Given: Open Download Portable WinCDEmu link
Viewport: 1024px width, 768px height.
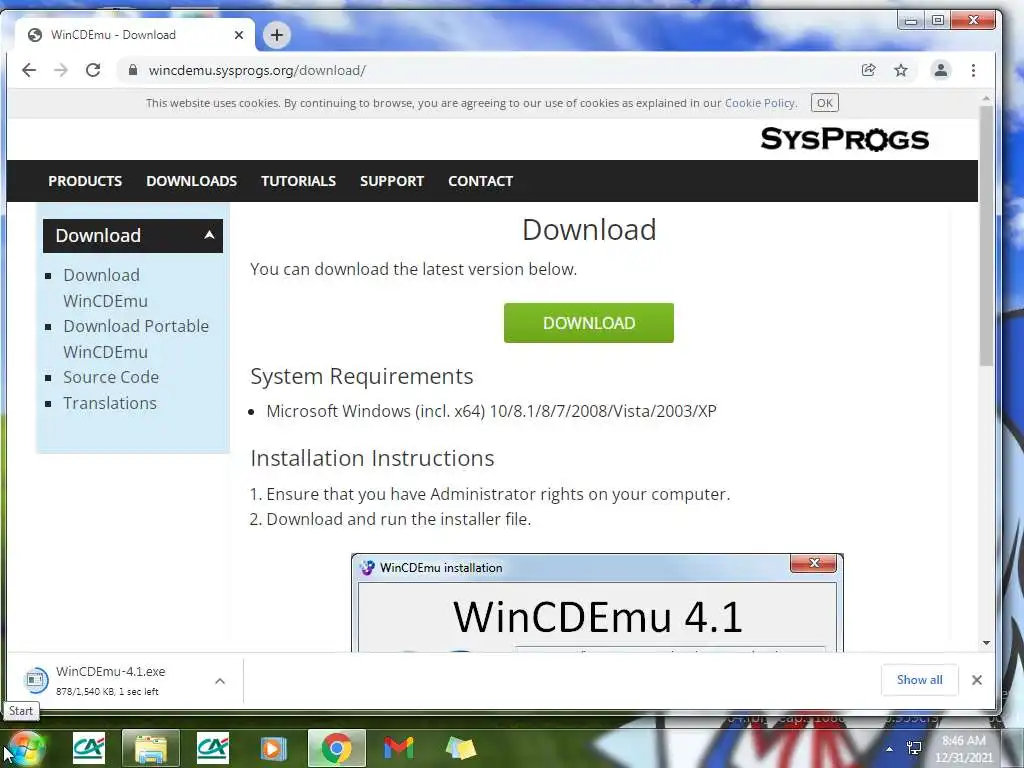Looking at the screenshot, I should (136, 339).
